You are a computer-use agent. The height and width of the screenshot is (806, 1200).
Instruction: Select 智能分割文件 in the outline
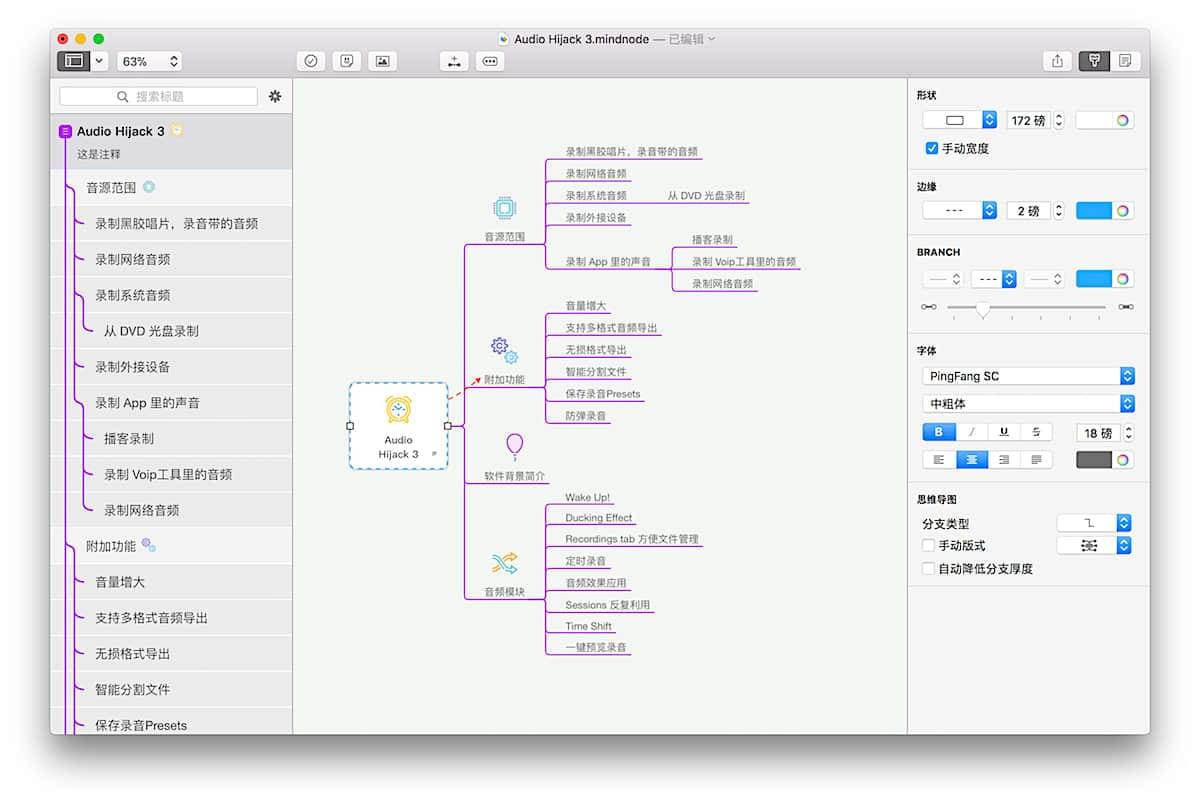133,689
